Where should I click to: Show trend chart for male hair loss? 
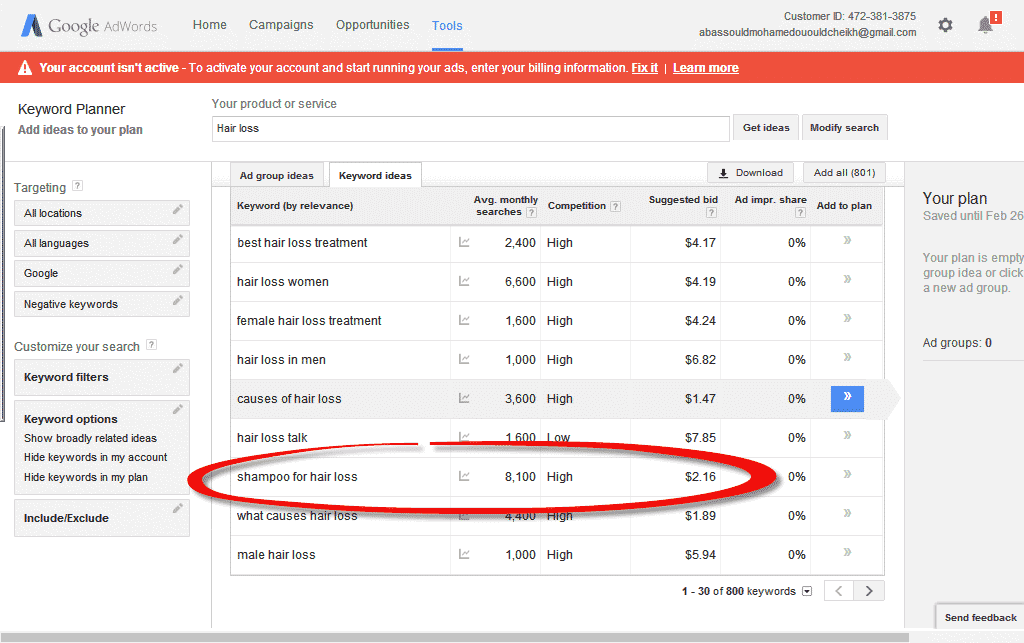tap(464, 554)
